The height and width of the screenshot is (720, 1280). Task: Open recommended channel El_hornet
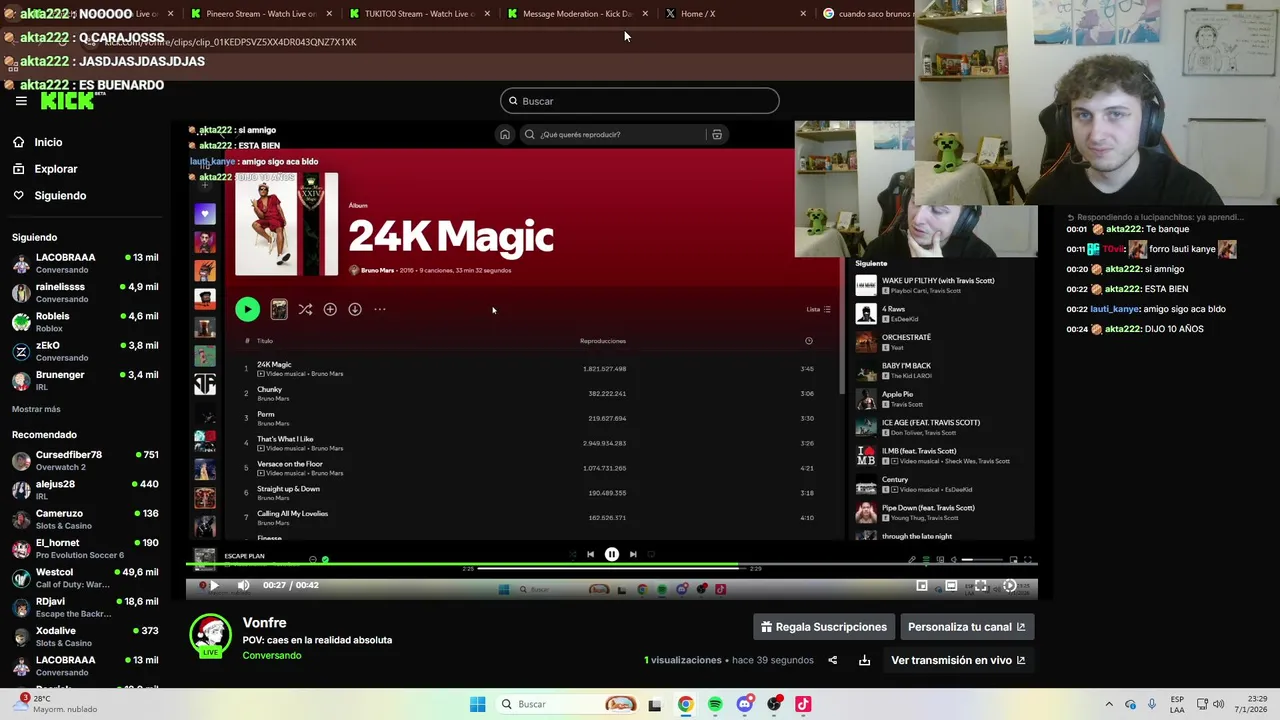click(x=85, y=549)
